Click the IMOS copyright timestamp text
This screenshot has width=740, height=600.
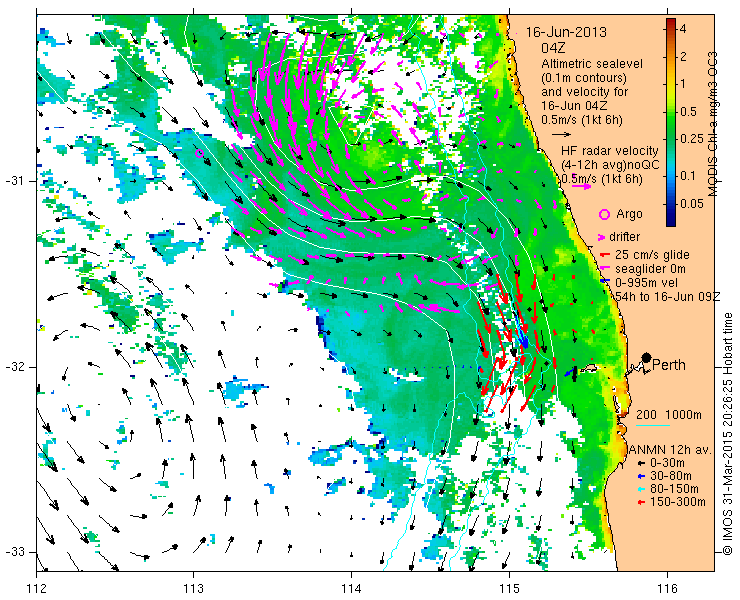coord(728,434)
